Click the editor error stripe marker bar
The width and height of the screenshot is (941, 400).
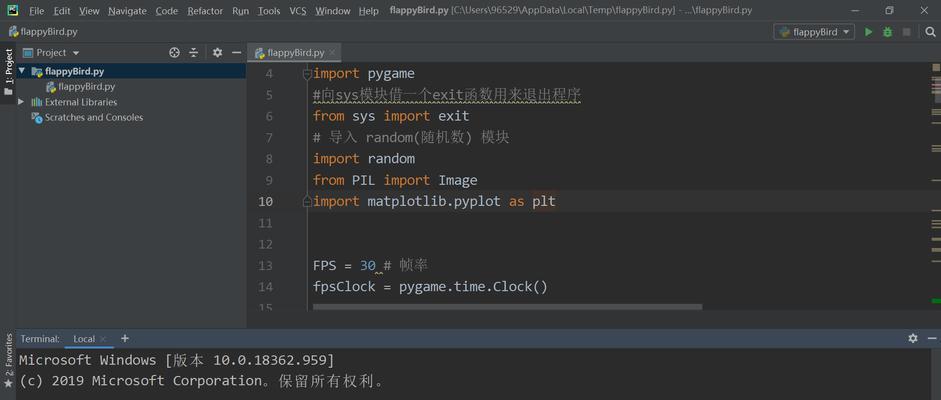click(936, 186)
